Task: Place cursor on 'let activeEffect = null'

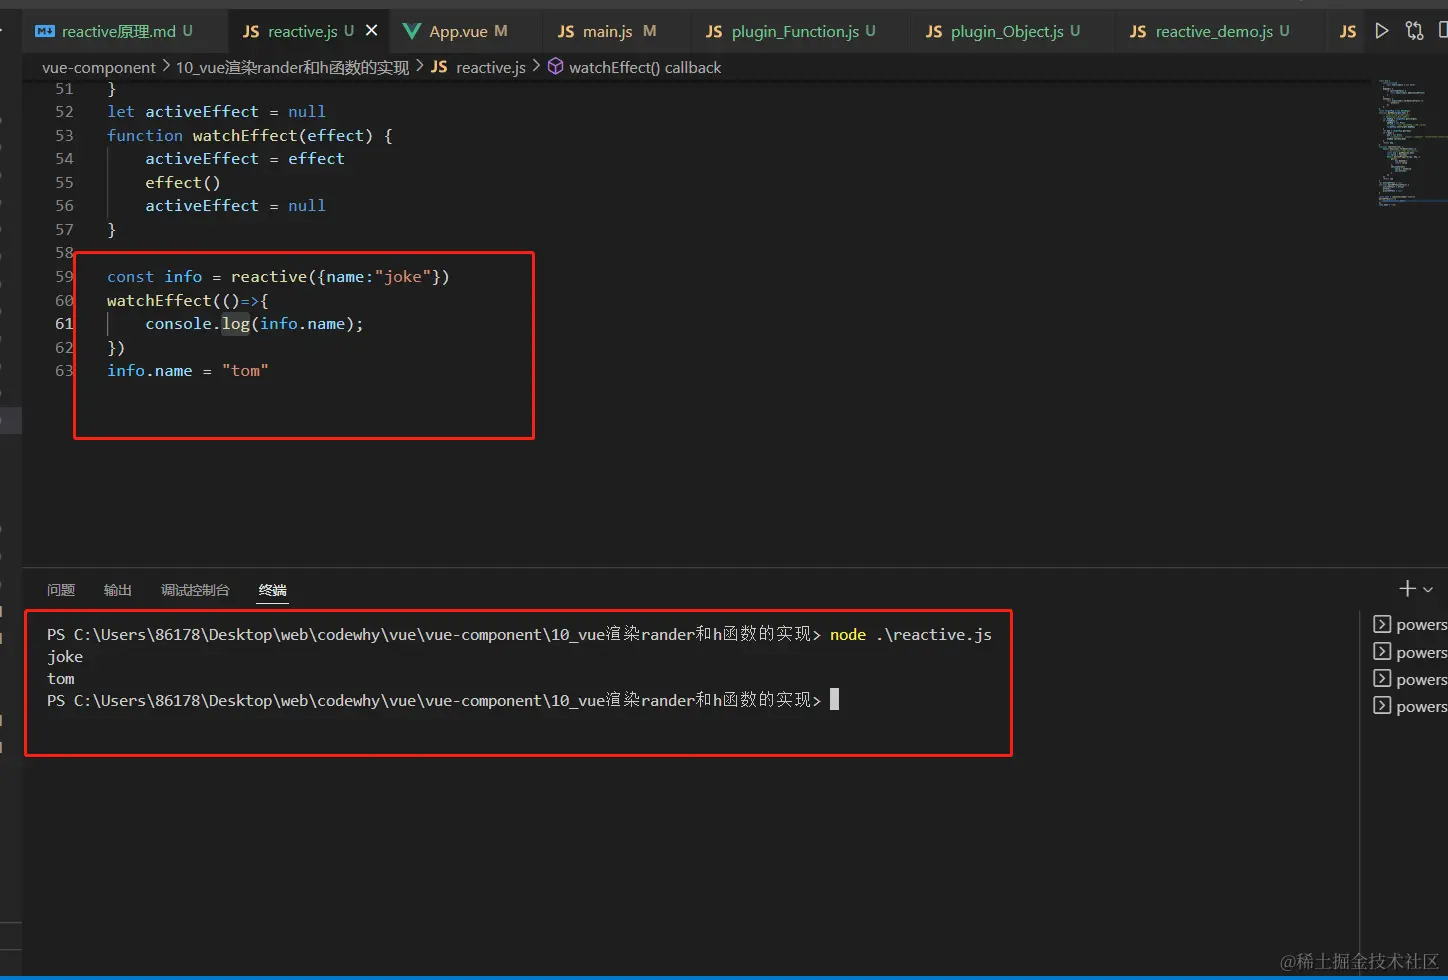Action: (216, 111)
